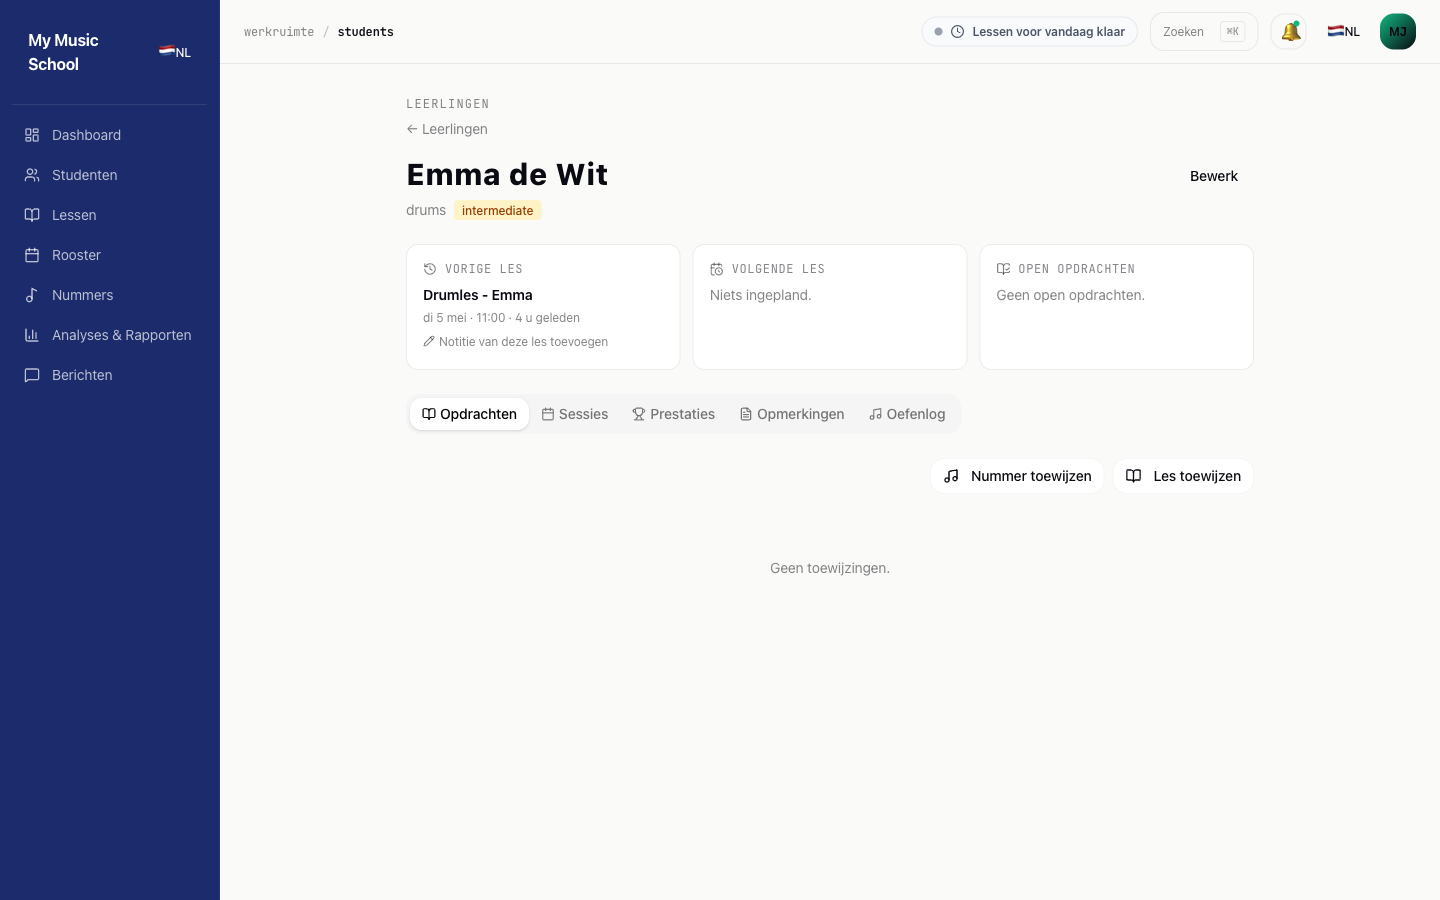
Task: Go back via the Leerlingen link
Action: [447, 129]
